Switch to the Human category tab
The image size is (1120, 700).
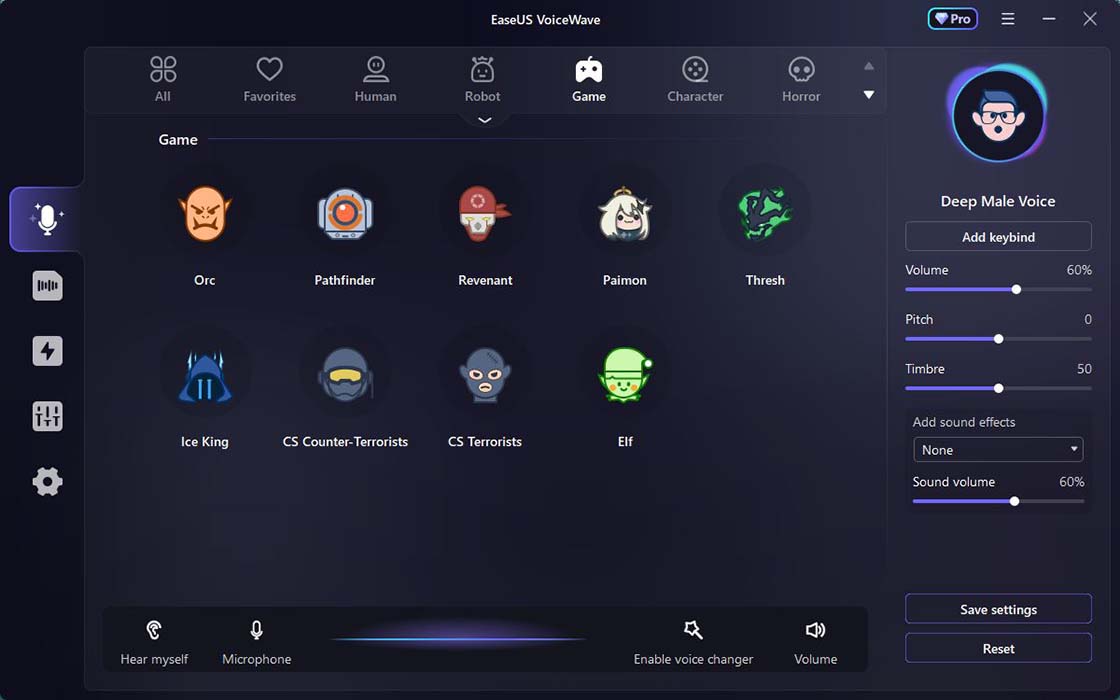click(375, 78)
